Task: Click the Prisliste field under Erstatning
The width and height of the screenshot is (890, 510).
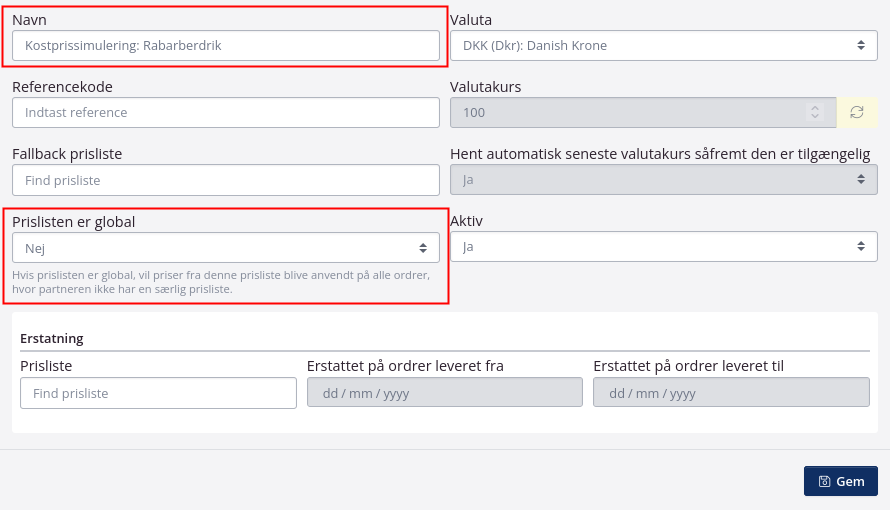Action: (158, 393)
